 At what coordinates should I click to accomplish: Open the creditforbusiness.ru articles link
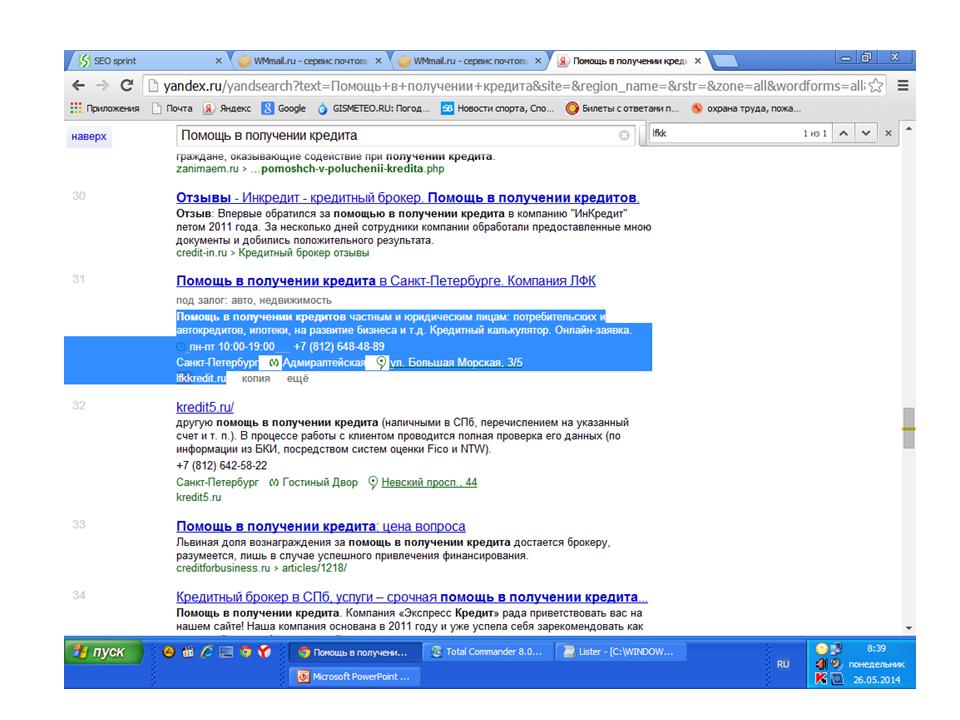tap(261, 568)
